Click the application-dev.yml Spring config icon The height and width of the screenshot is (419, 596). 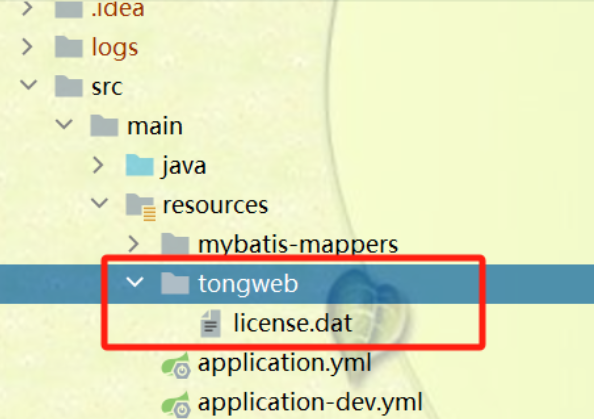tap(176, 405)
